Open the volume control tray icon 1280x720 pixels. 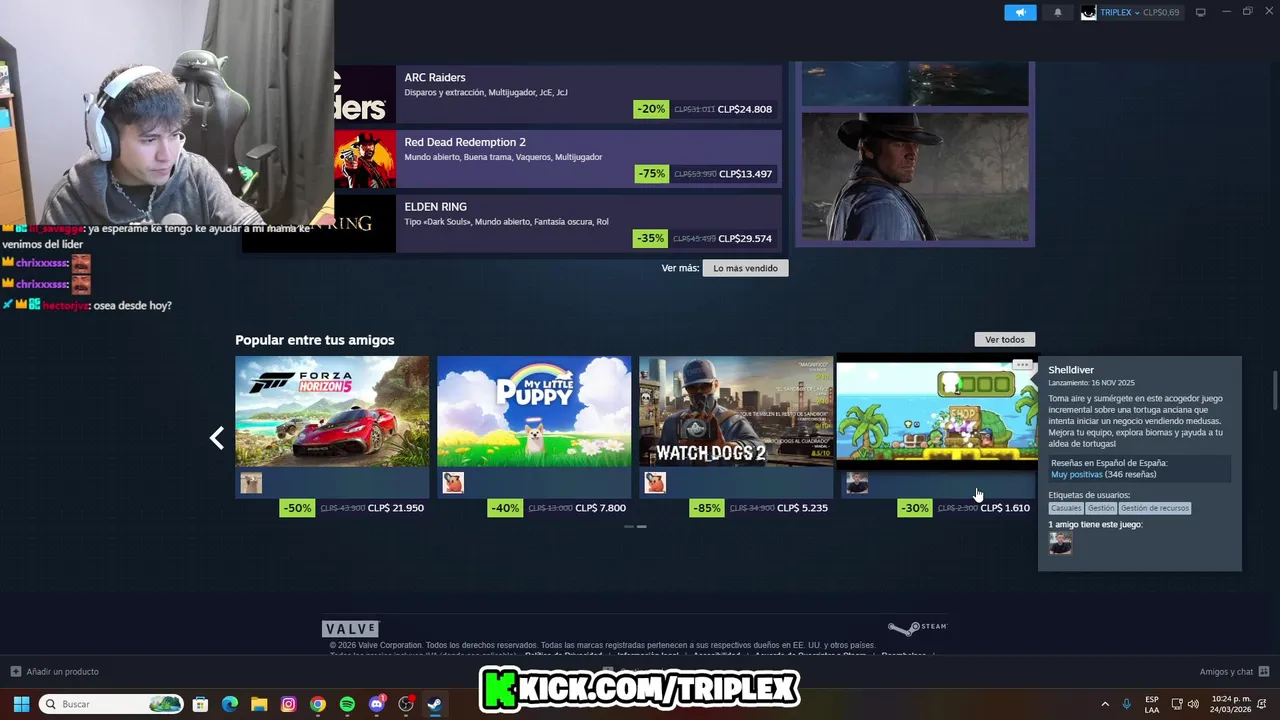click(1193, 704)
